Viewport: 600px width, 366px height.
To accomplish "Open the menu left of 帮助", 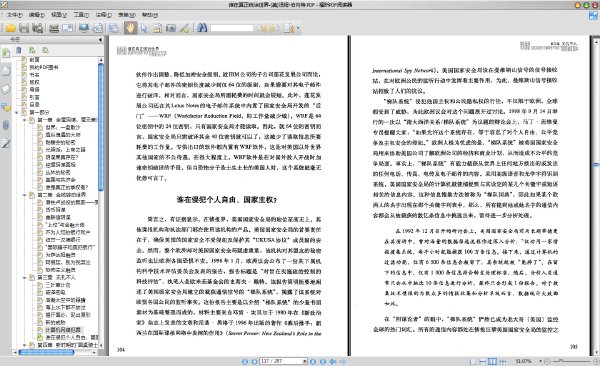I will (x=127, y=15).
